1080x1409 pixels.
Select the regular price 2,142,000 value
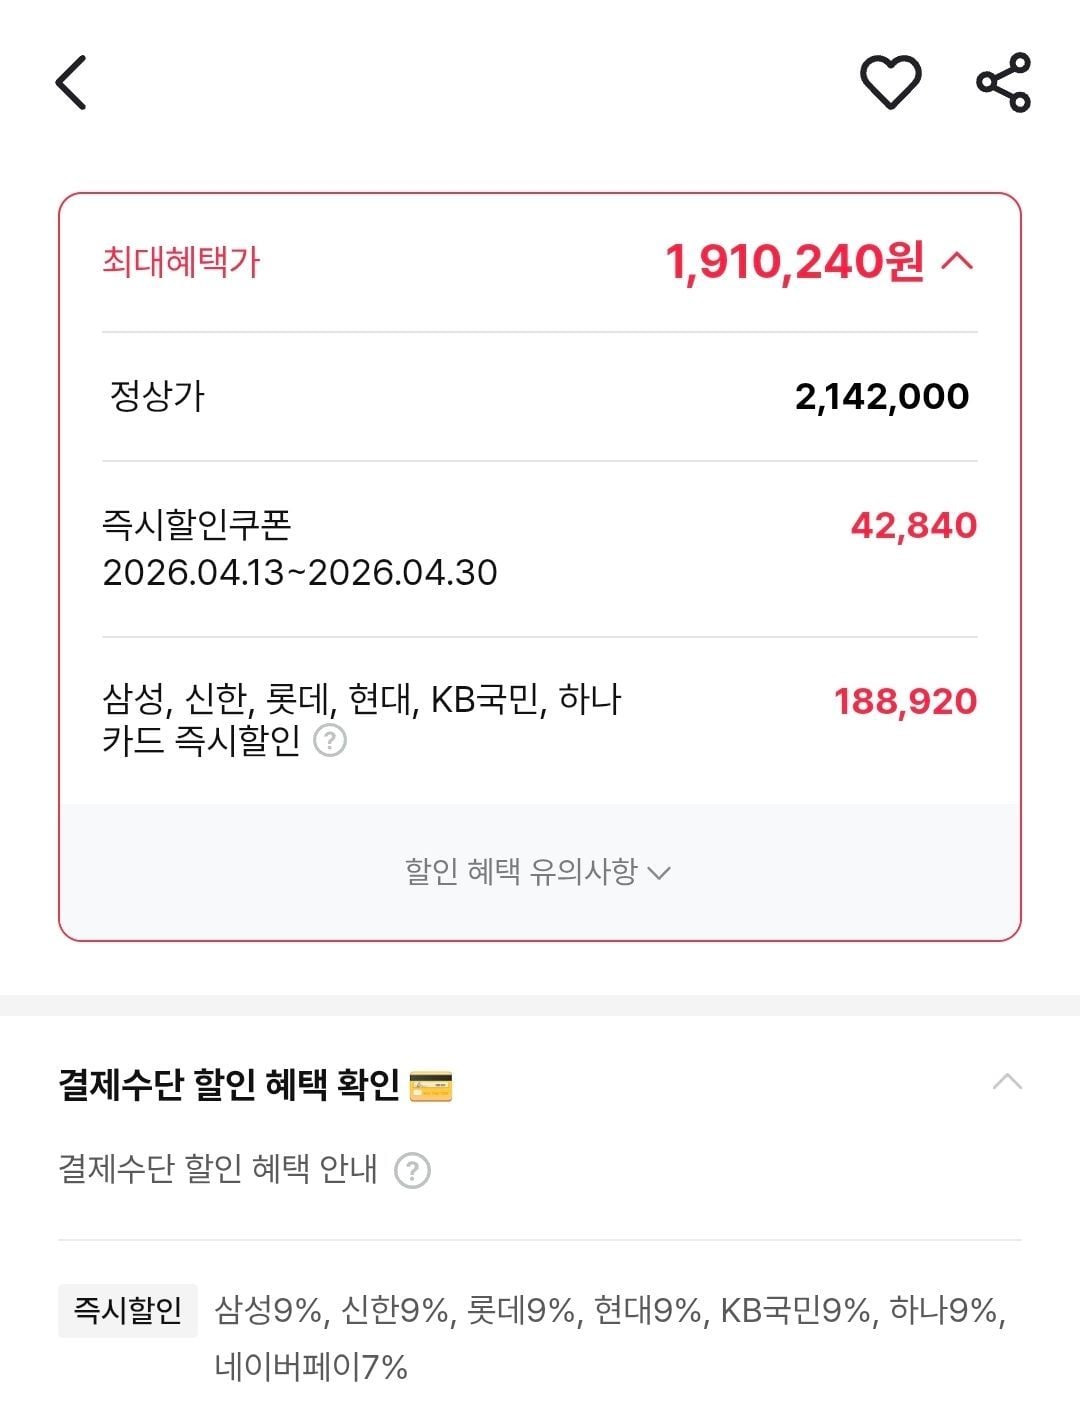pos(881,397)
